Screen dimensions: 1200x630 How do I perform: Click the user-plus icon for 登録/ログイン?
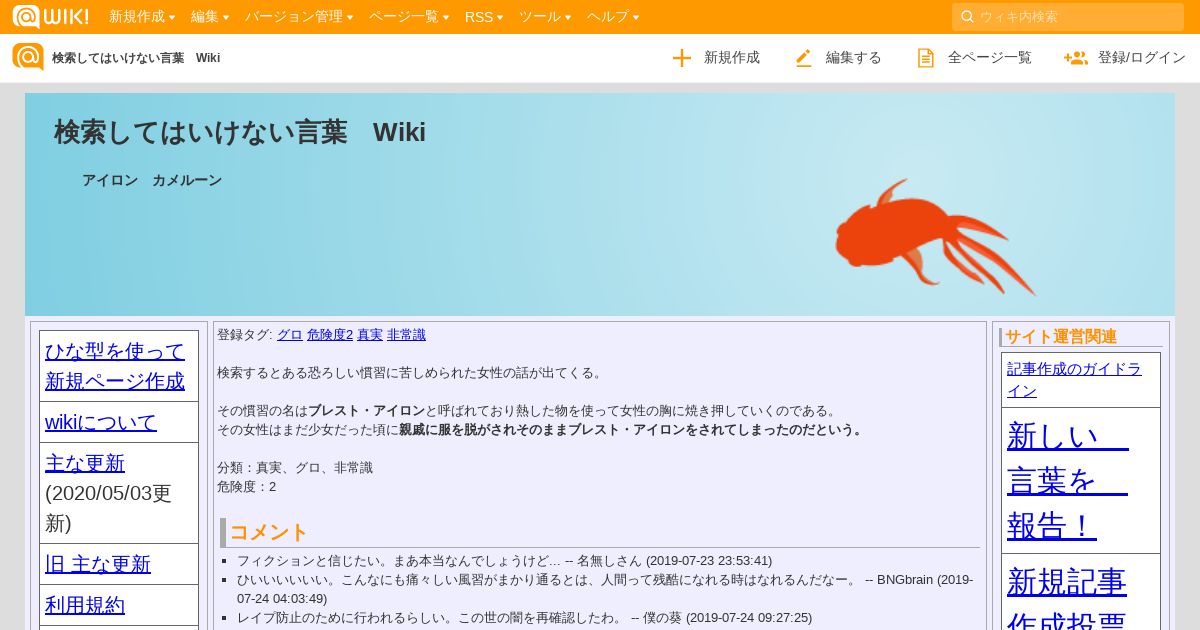coord(1076,58)
